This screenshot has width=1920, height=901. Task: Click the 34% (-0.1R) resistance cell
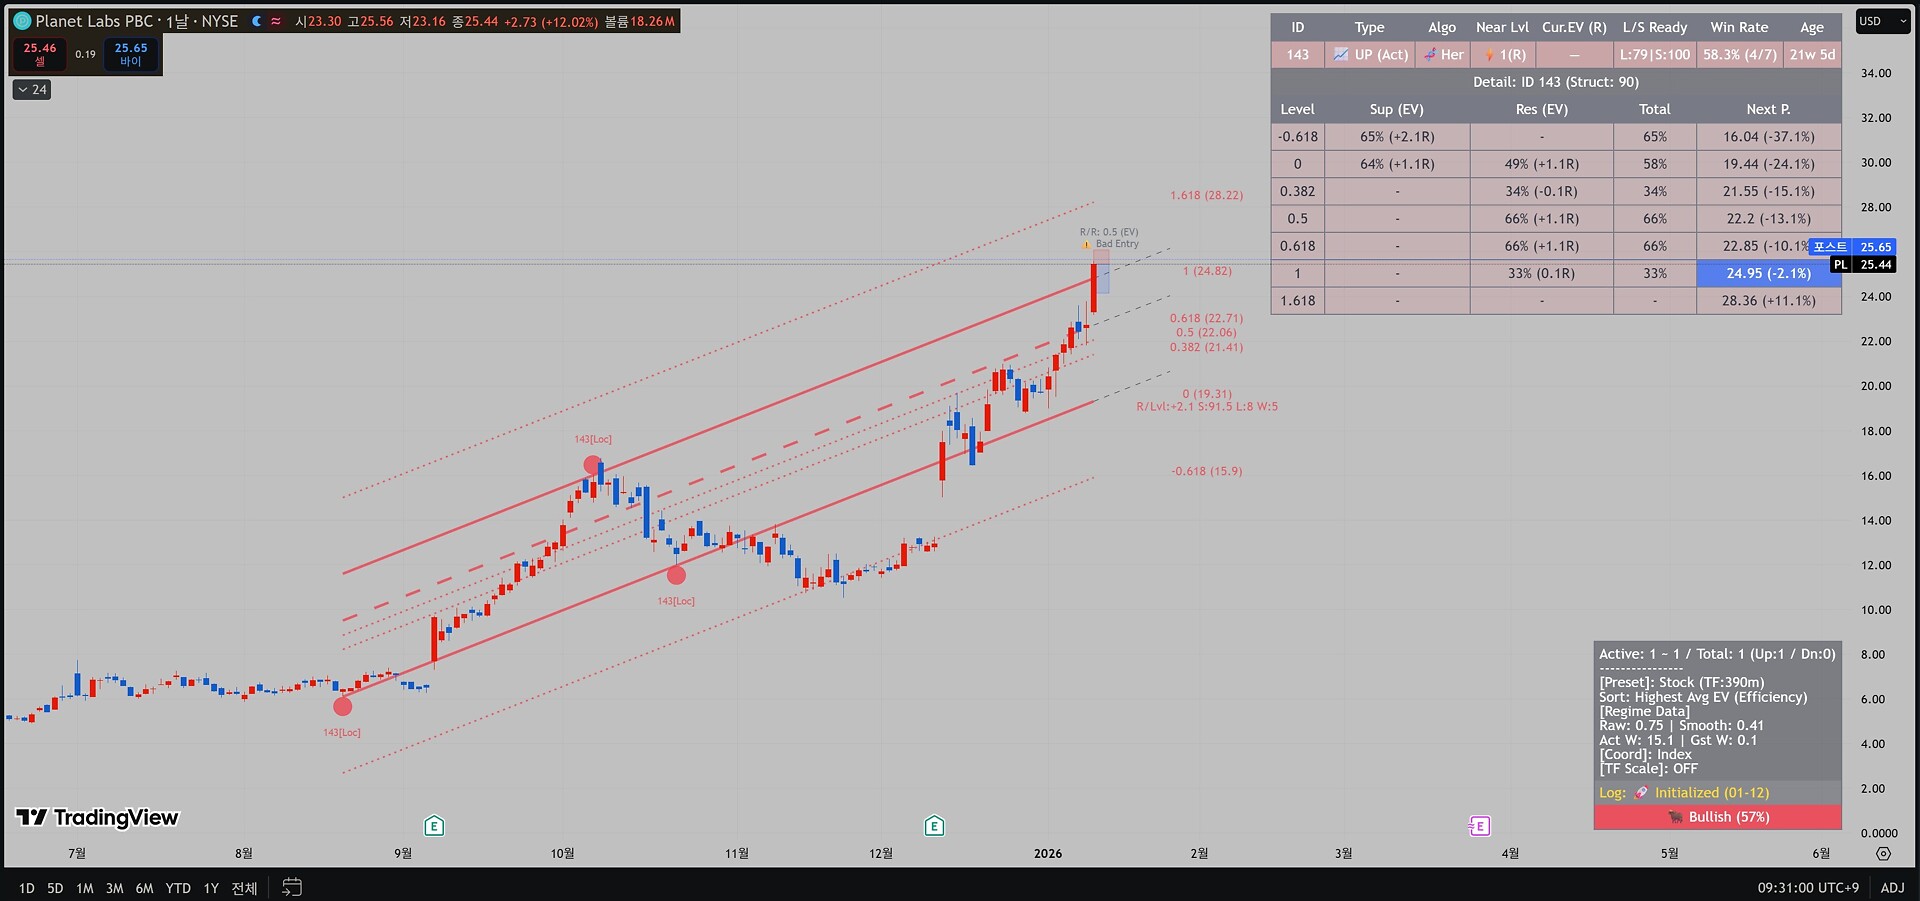[x=1541, y=191]
